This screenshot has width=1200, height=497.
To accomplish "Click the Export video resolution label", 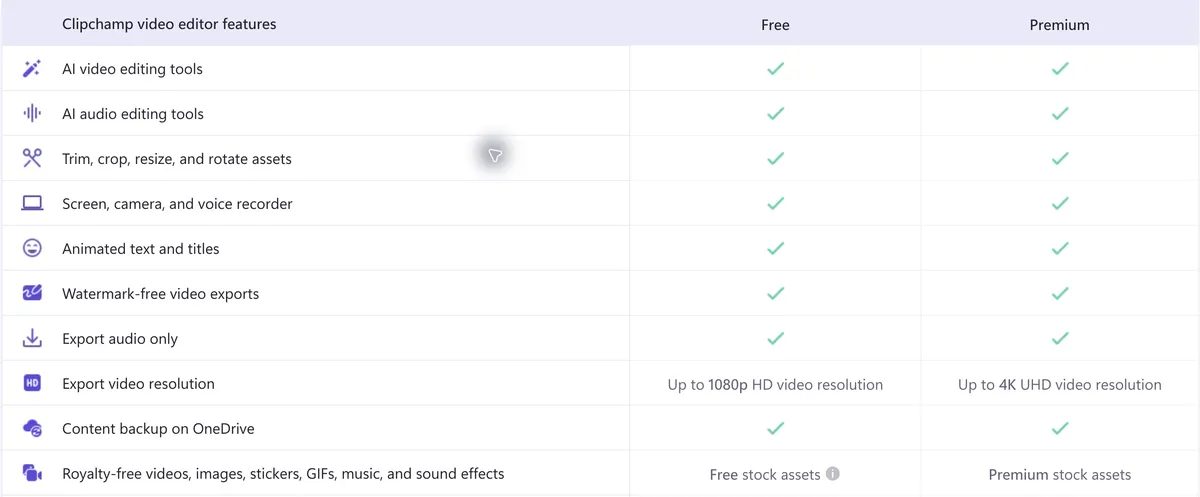I will (138, 384).
